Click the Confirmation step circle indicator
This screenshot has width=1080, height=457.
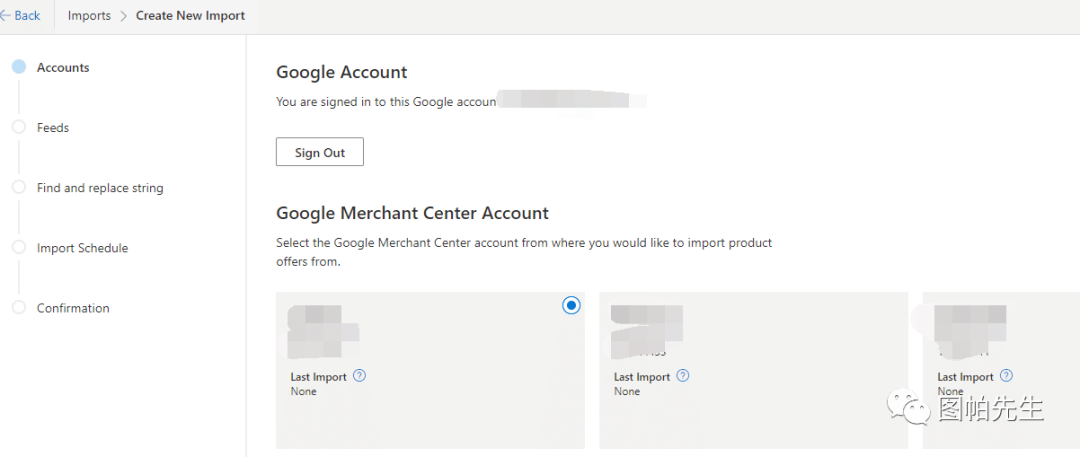click(18, 307)
